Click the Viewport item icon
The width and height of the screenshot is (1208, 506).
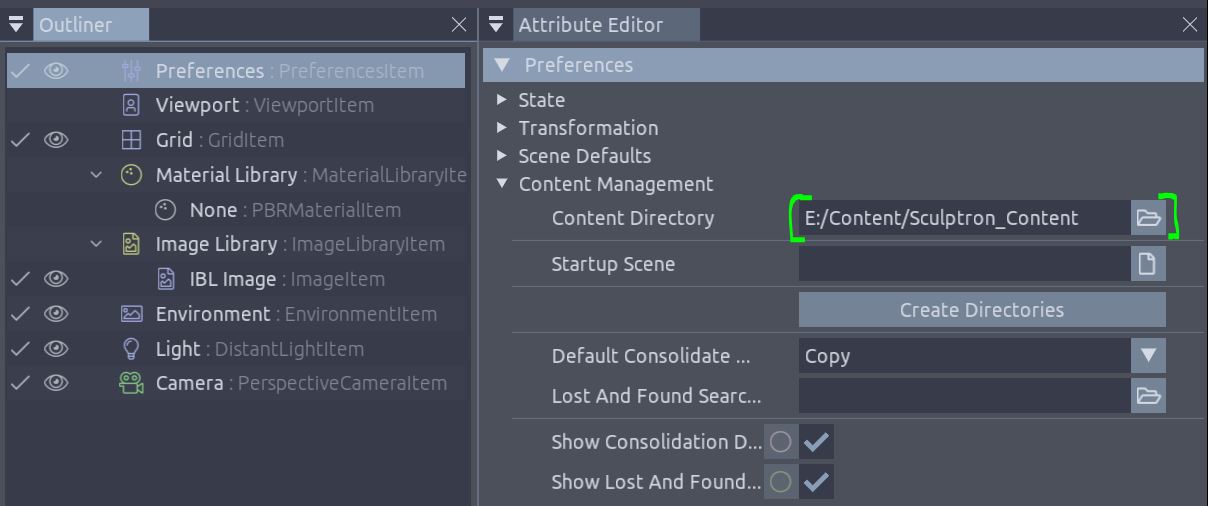tap(131, 105)
